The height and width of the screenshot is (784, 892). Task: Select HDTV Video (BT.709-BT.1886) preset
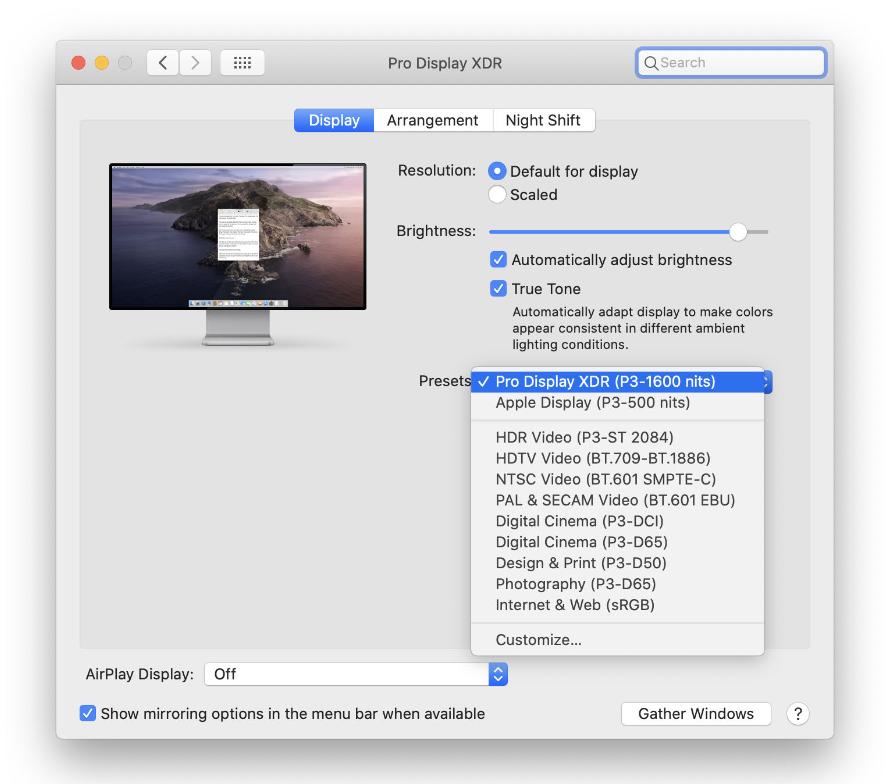pyautogui.click(x=618, y=458)
